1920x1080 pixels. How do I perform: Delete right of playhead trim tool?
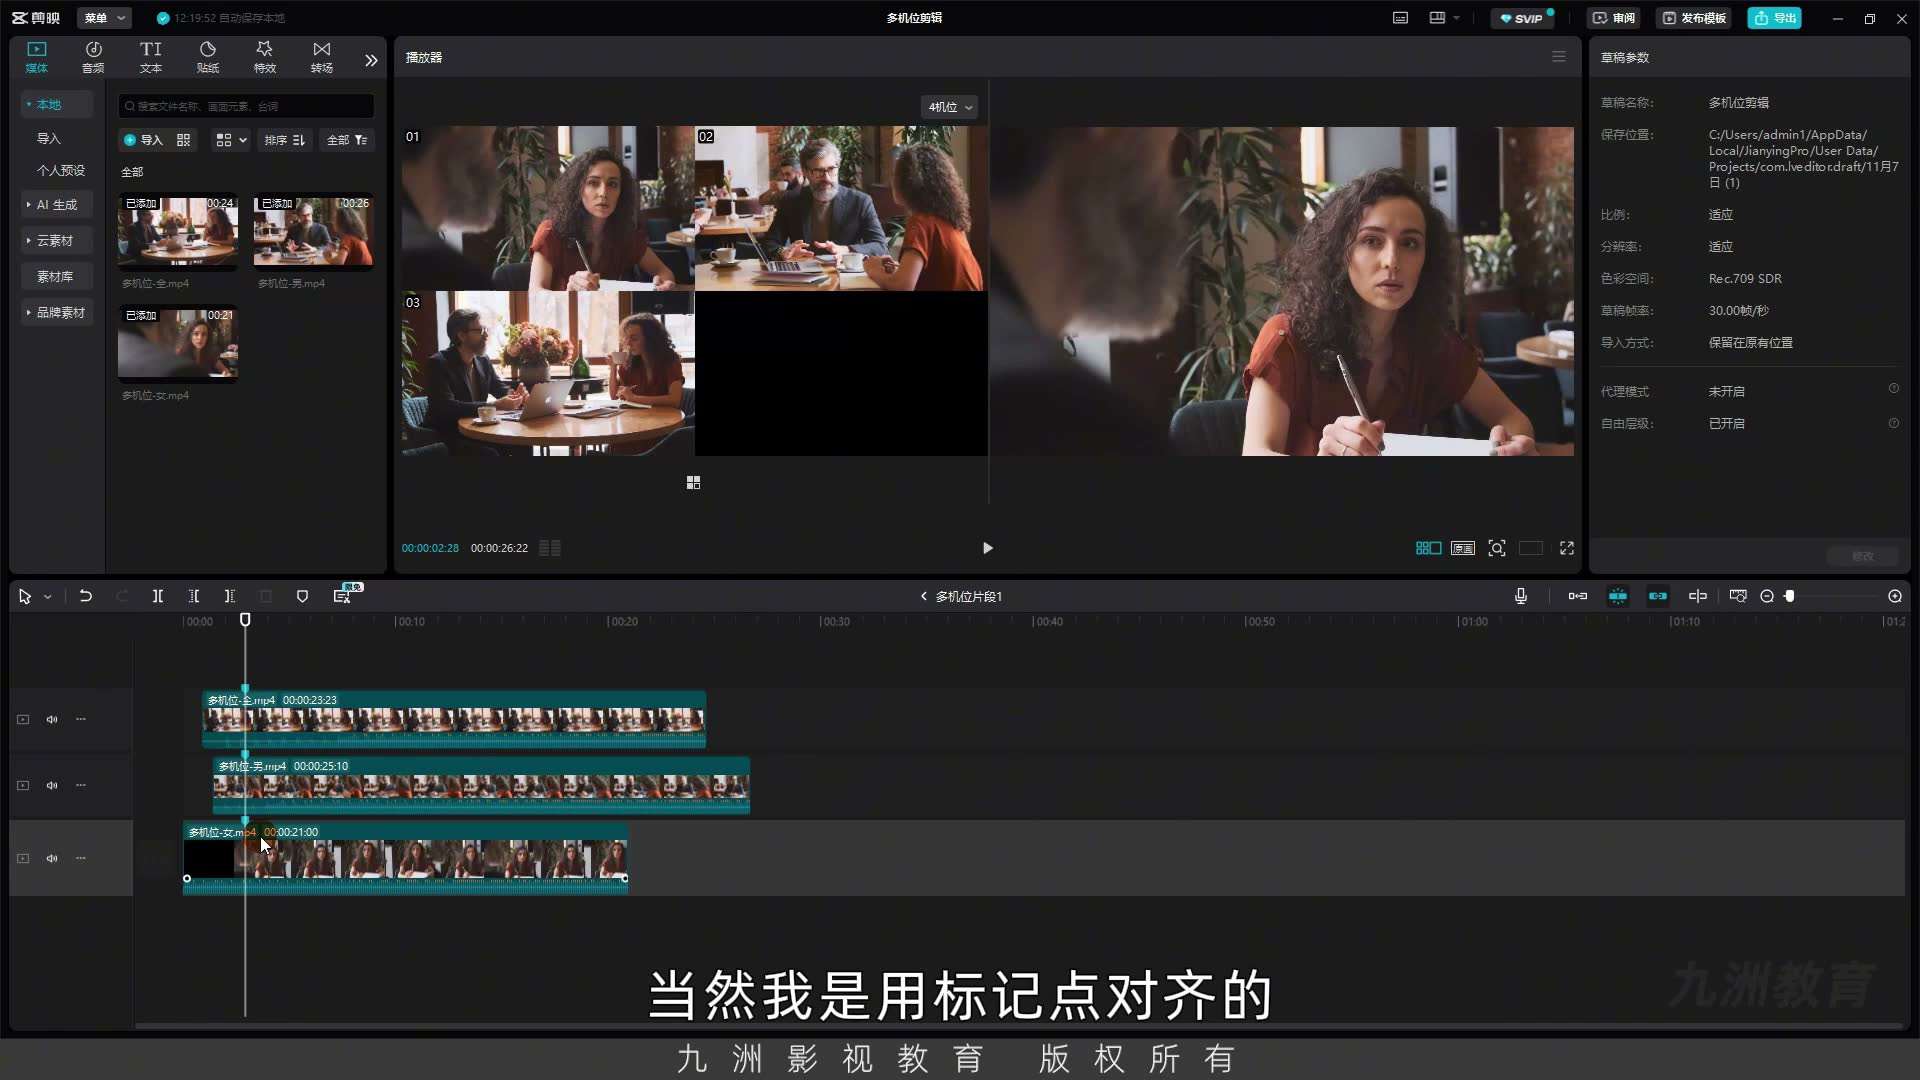point(229,596)
